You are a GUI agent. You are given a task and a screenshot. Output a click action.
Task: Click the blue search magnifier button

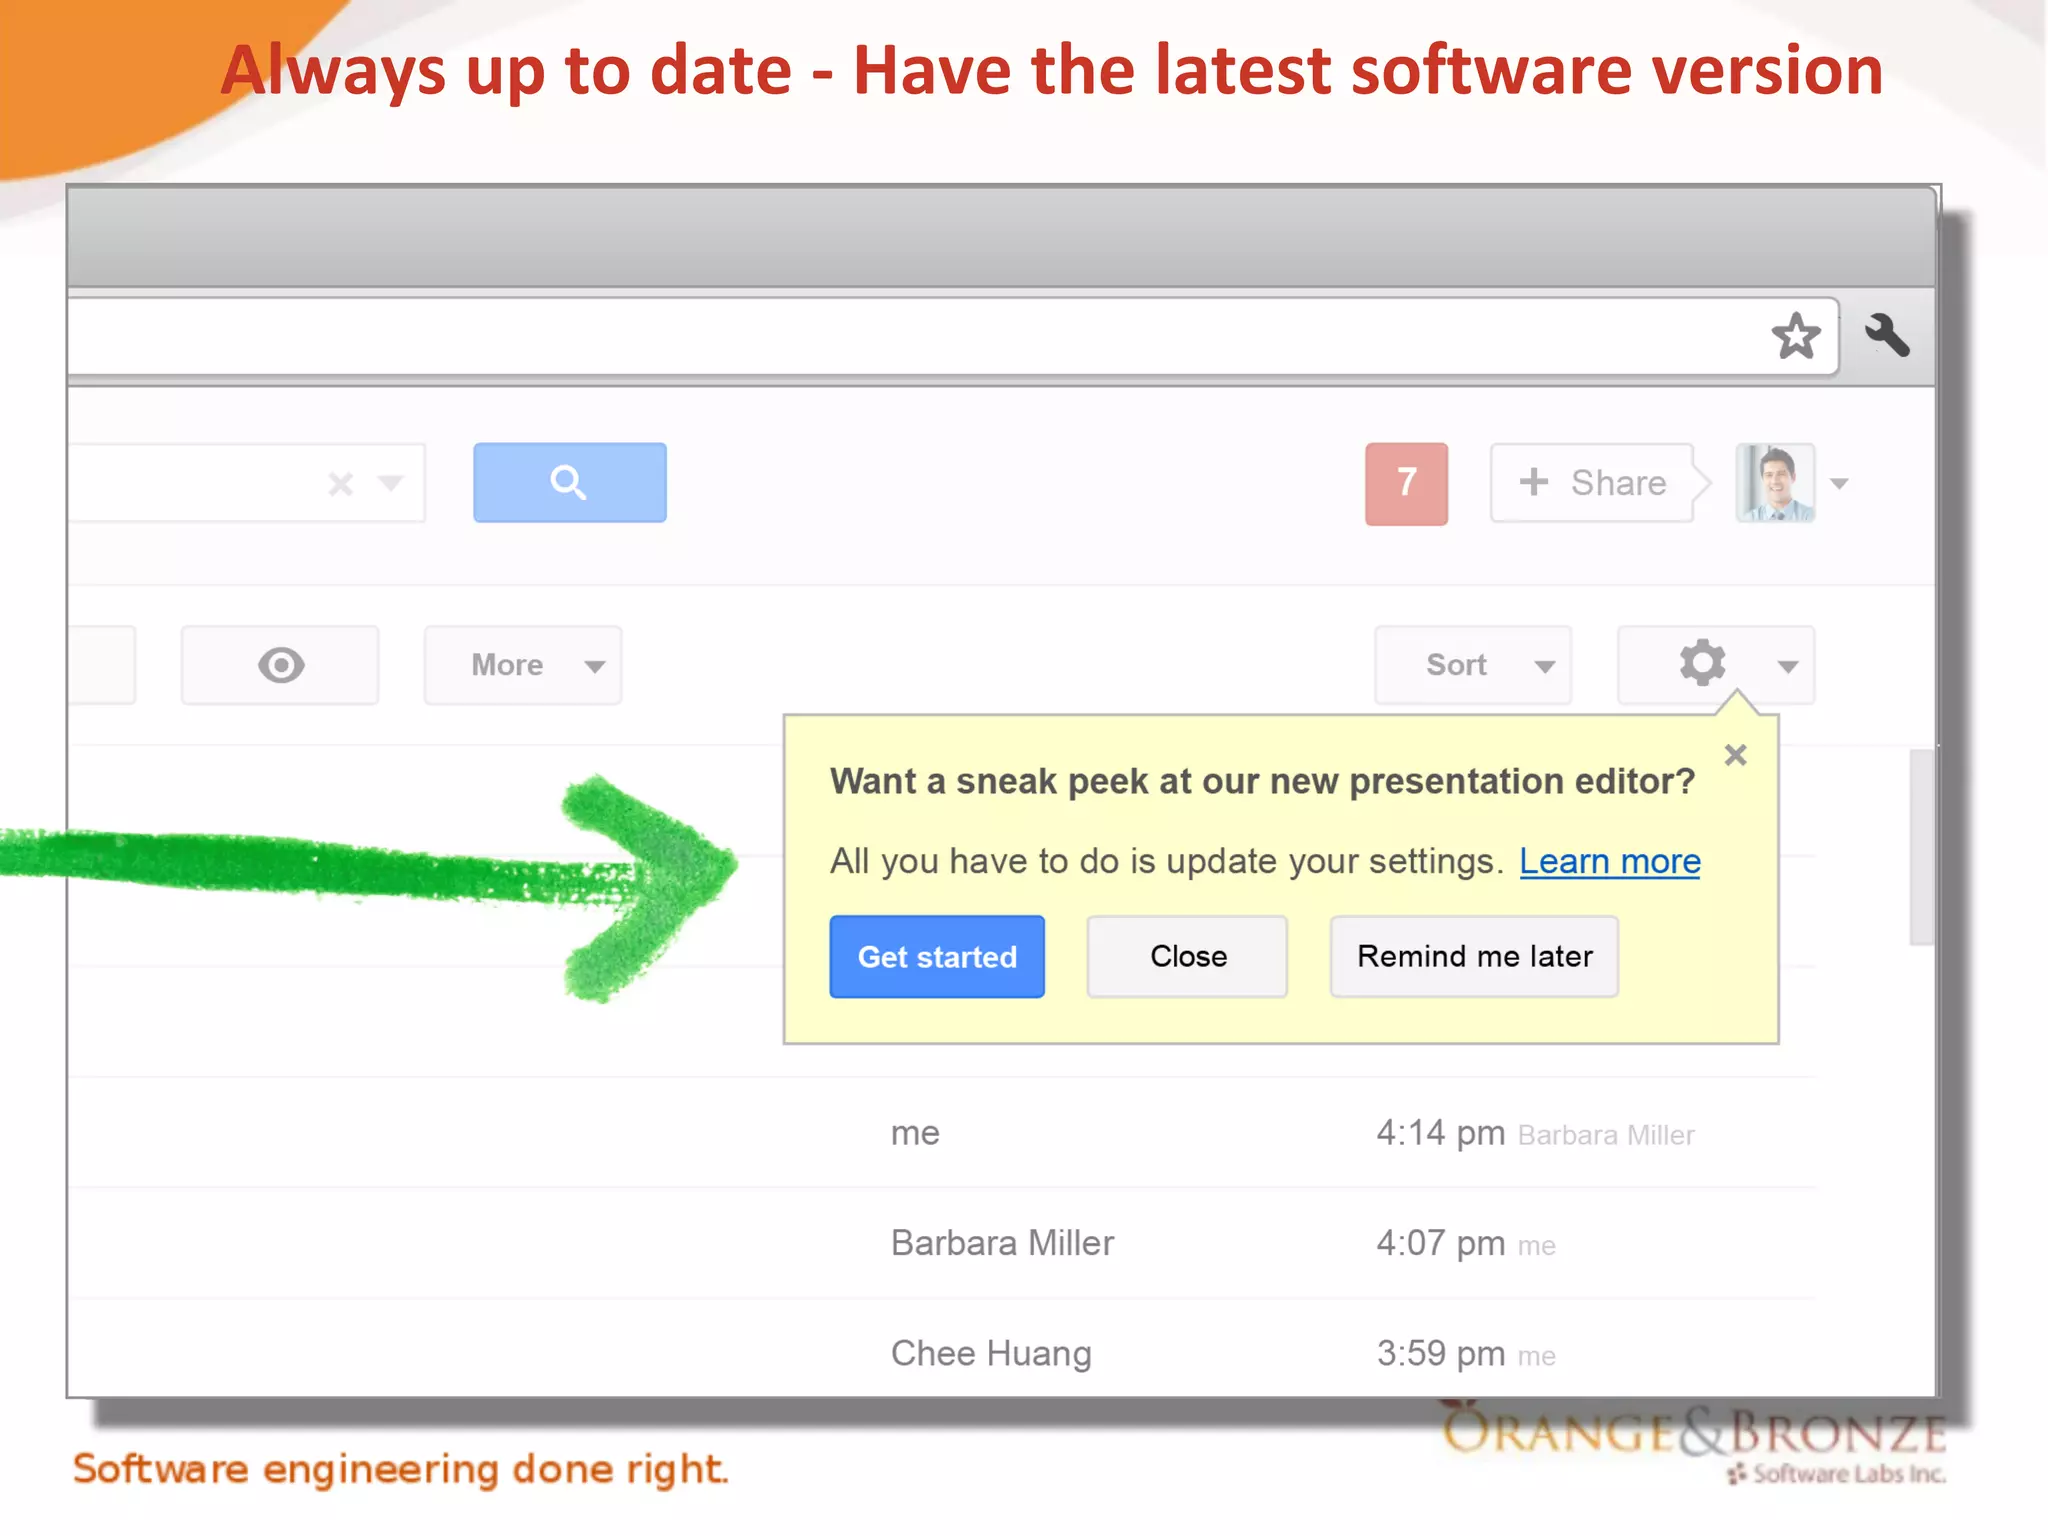[x=570, y=482]
